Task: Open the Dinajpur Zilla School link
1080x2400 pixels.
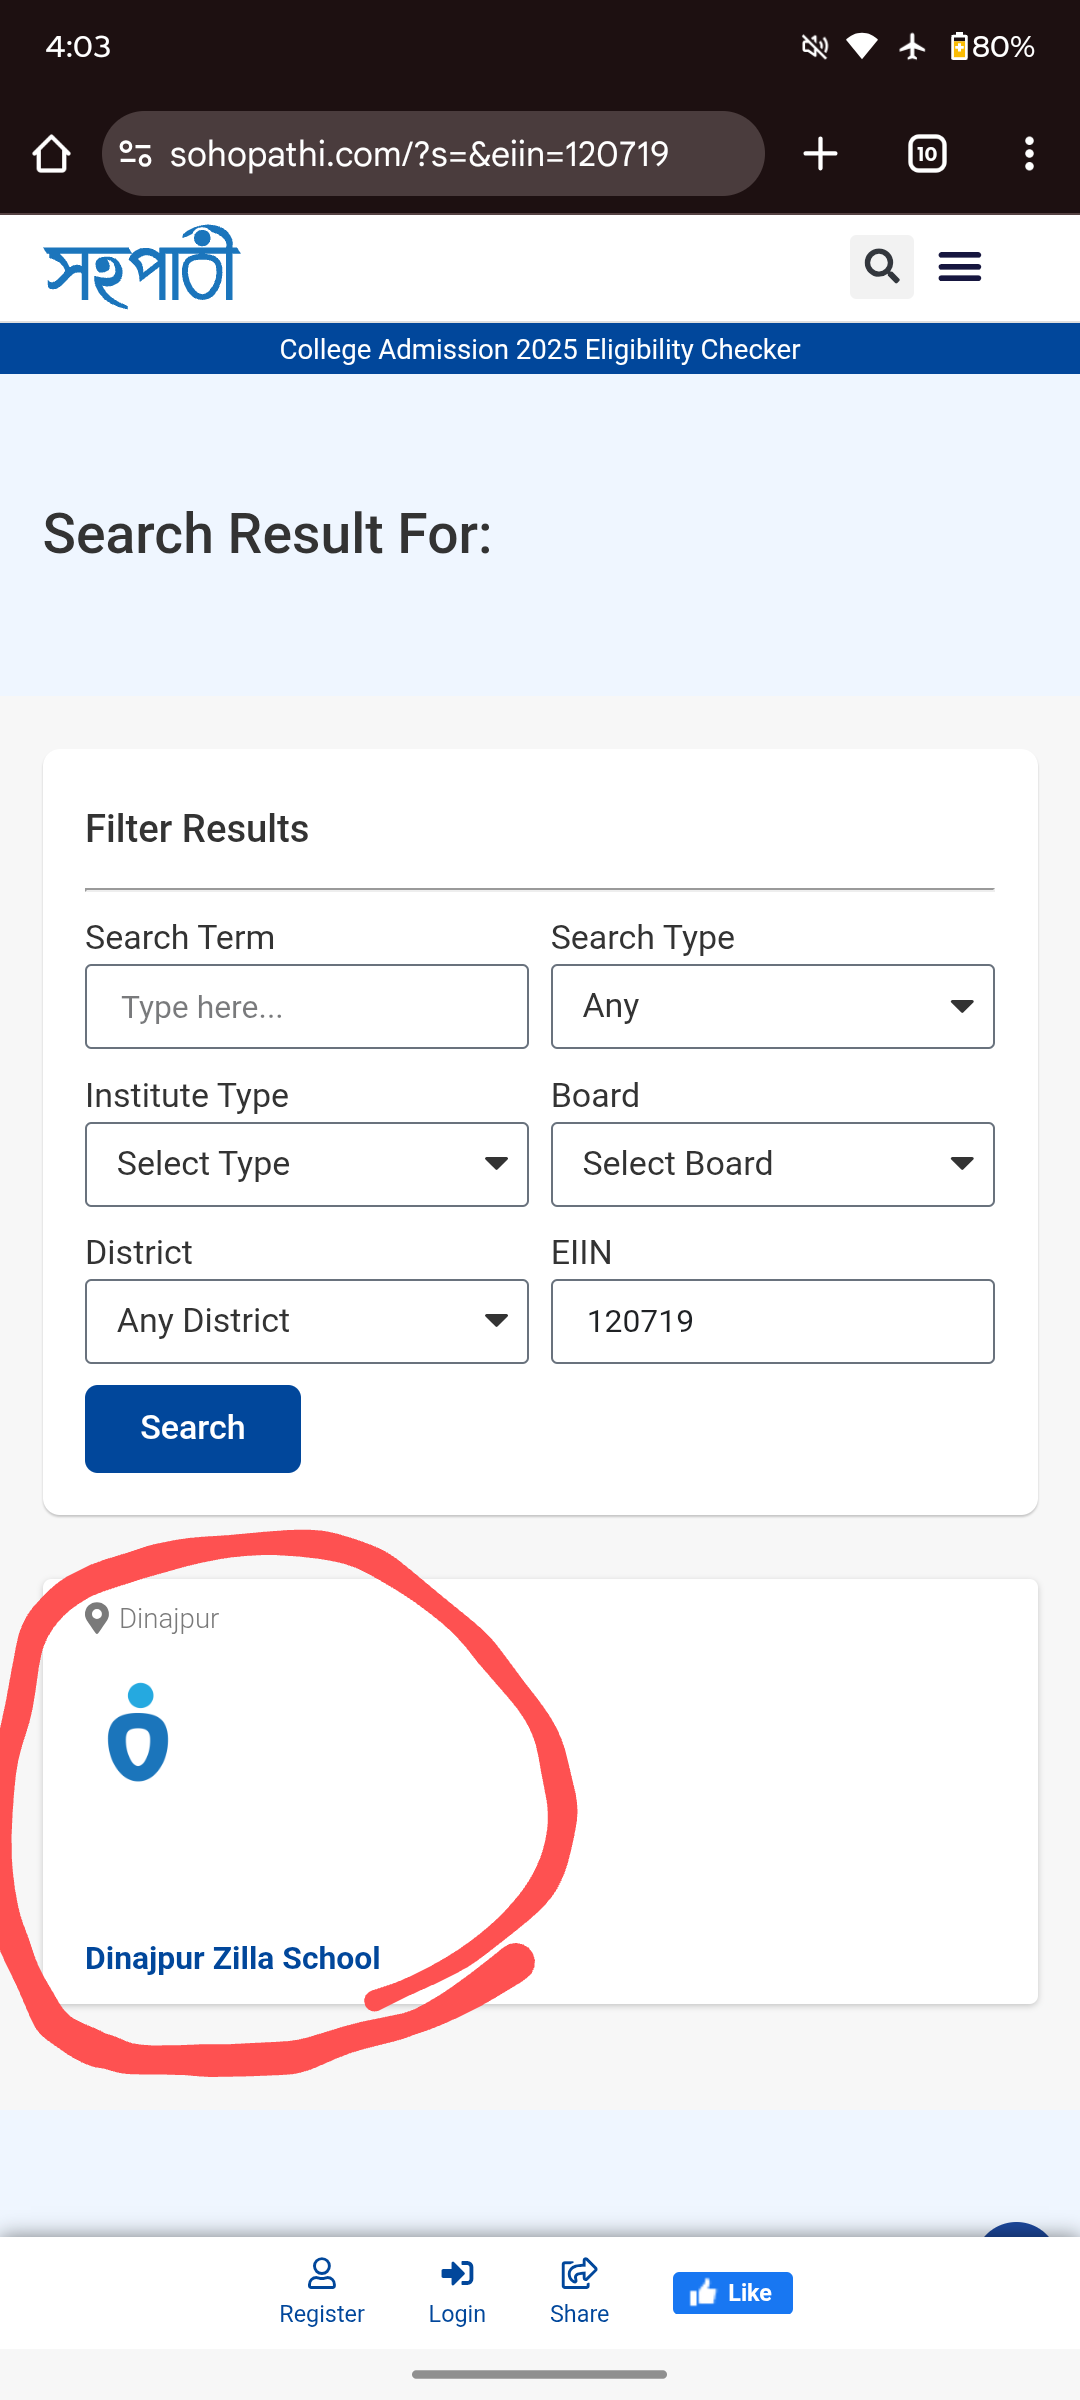Action: coord(232,1958)
